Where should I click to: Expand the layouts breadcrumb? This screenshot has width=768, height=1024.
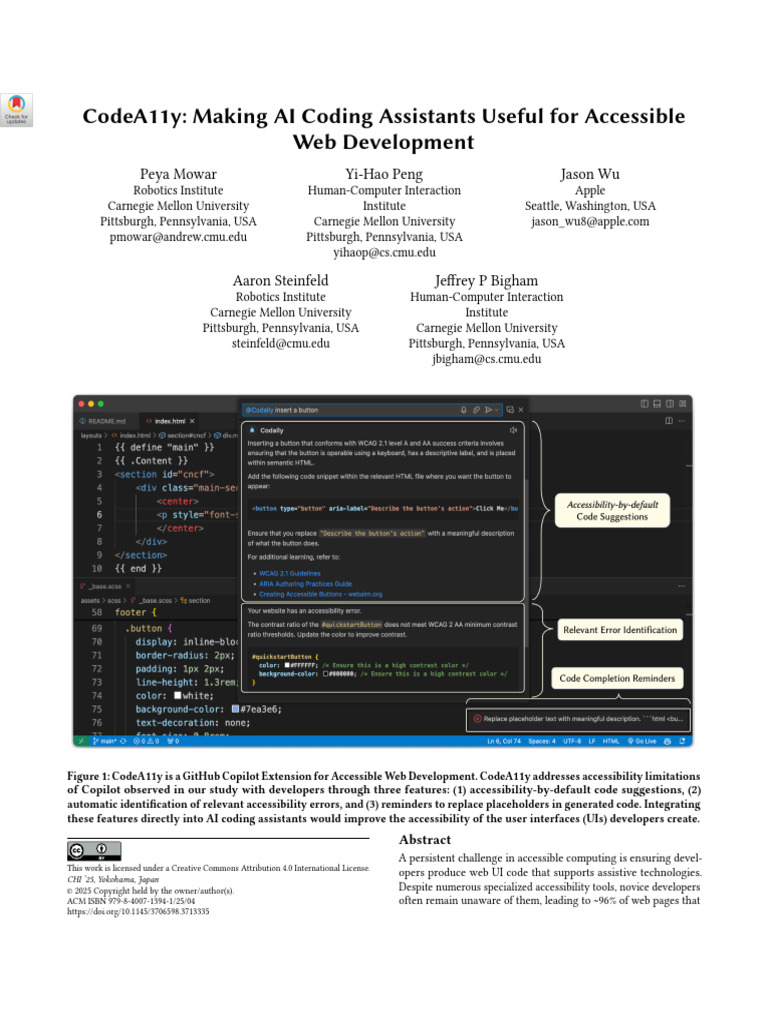pos(91,435)
